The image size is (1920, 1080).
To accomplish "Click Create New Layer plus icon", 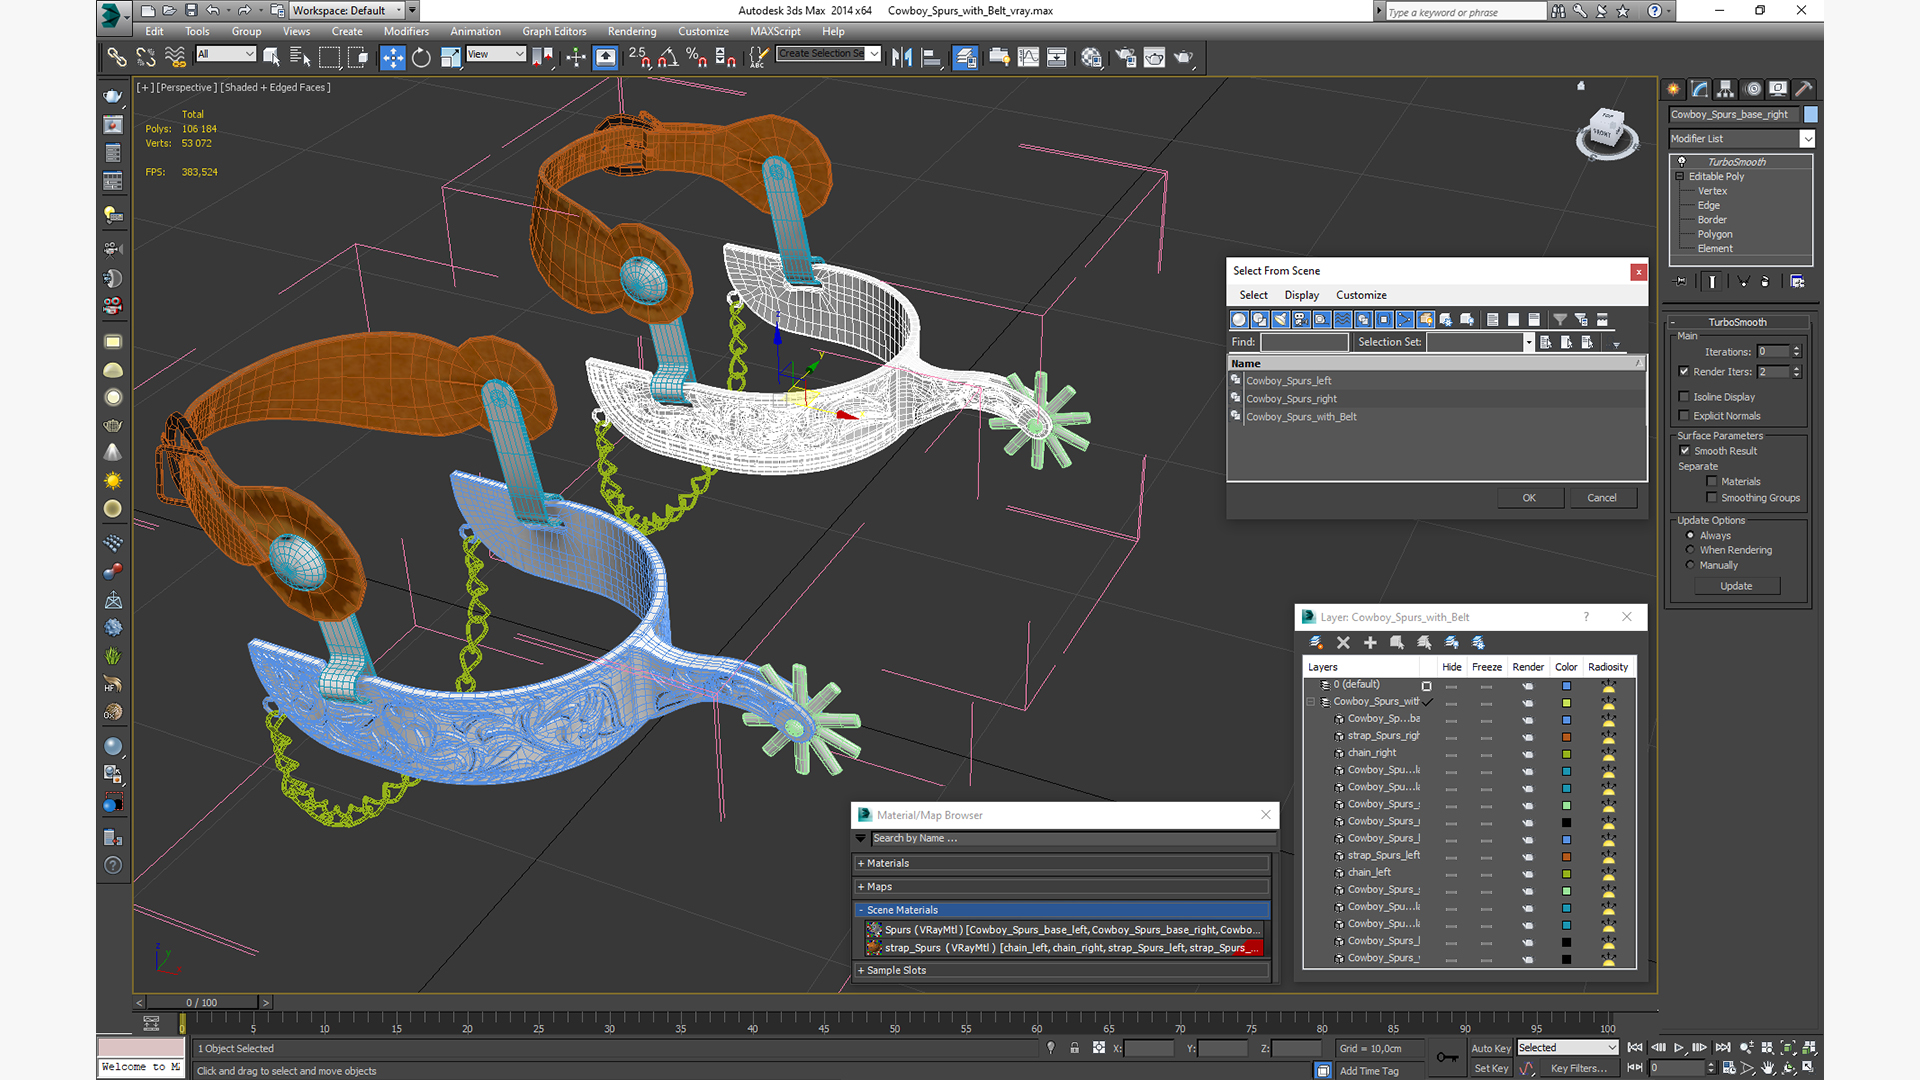I will click(1370, 643).
